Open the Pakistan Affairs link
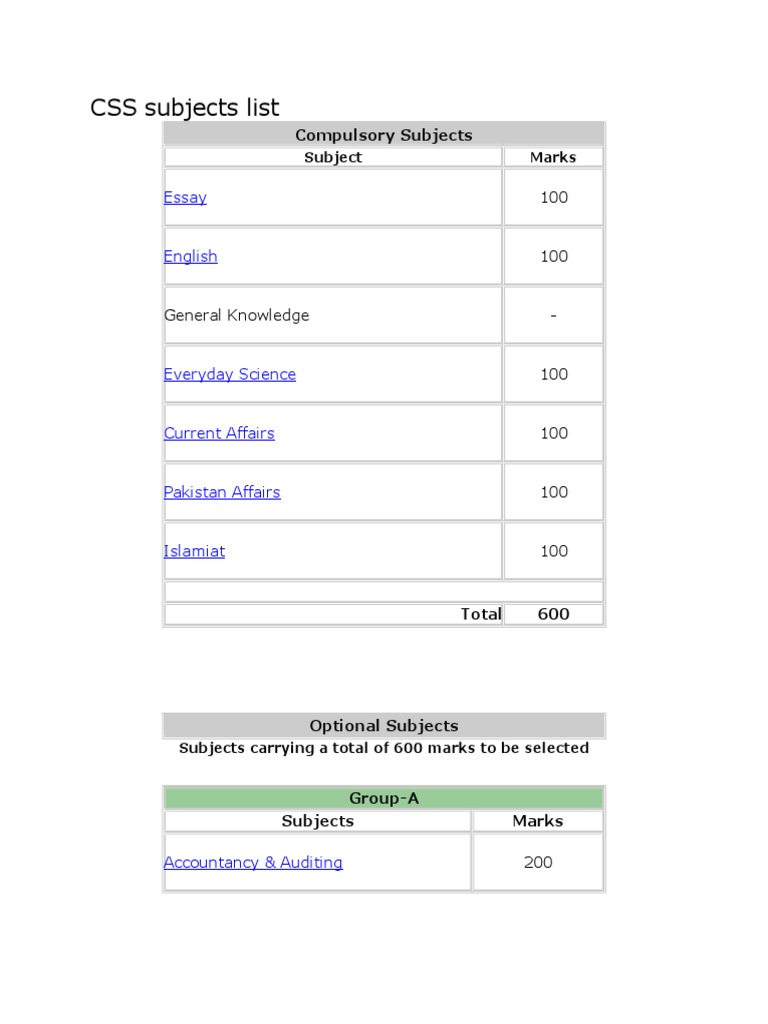The image size is (768, 1024). (x=221, y=492)
